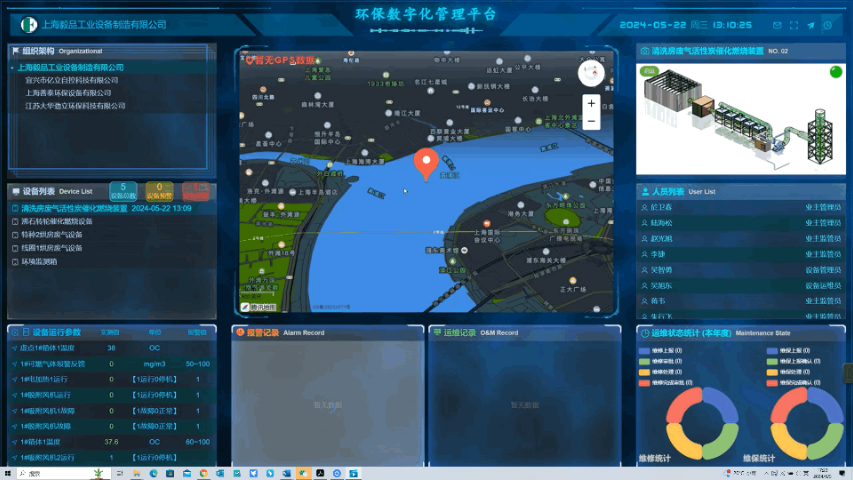Click the paper plane send icon

pyautogui.click(x=810, y=25)
